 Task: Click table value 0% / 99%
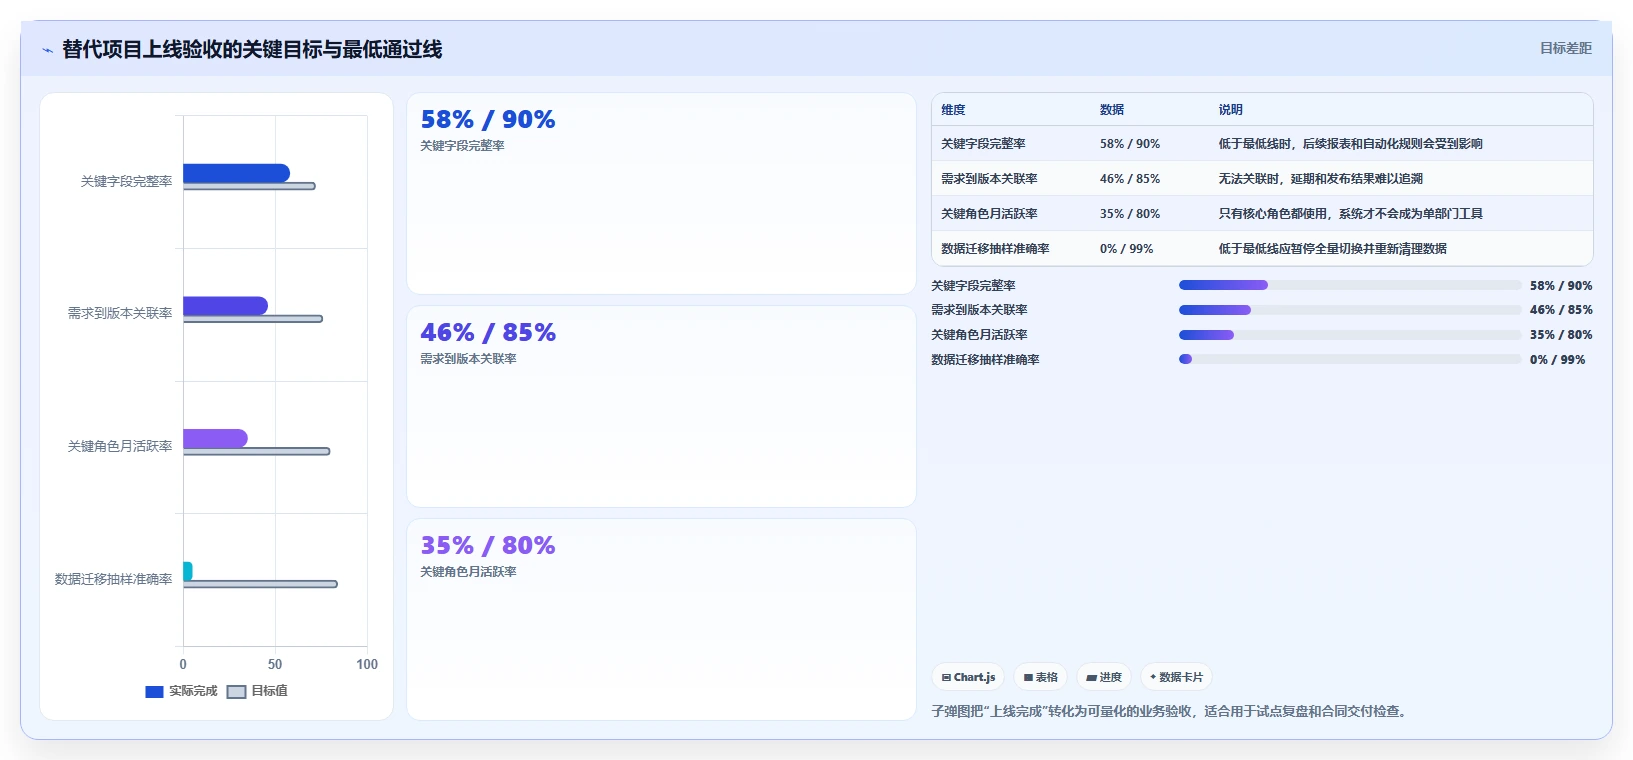pyautogui.click(x=1126, y=249)
